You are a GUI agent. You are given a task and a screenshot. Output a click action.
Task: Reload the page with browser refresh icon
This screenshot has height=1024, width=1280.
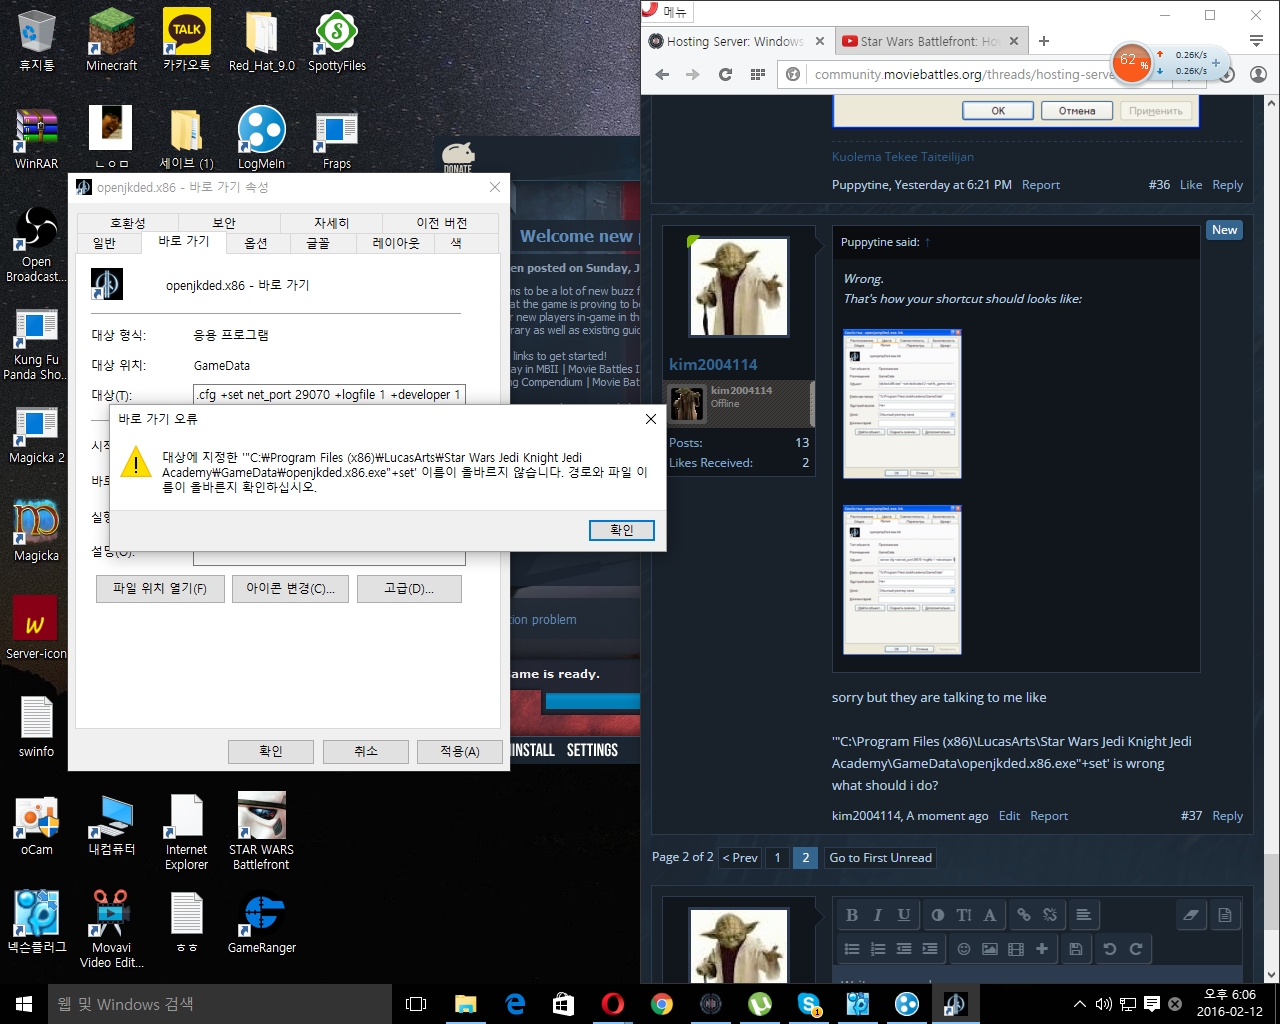tap(725, 74)
